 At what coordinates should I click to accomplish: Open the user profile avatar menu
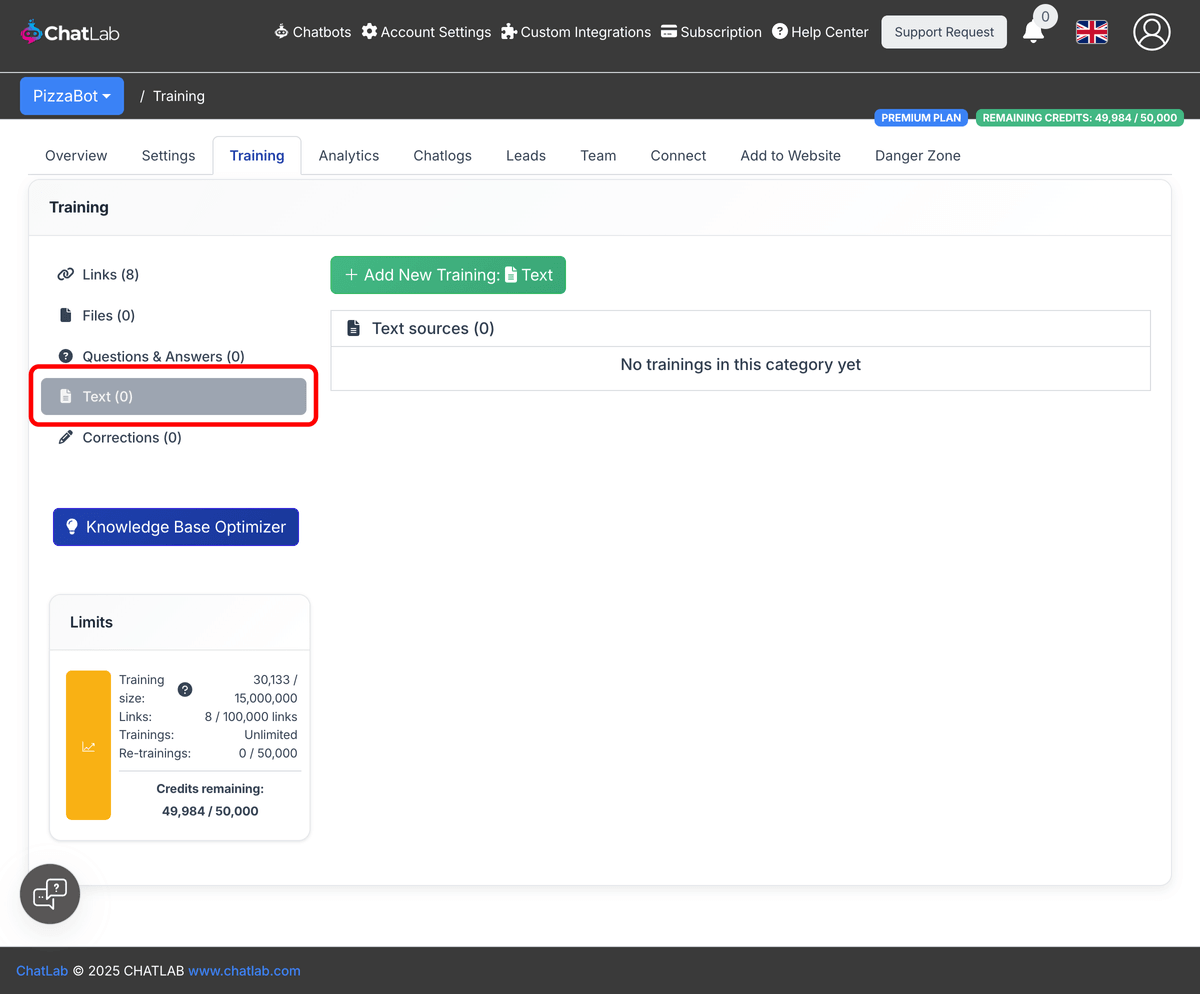(1151, 32)
